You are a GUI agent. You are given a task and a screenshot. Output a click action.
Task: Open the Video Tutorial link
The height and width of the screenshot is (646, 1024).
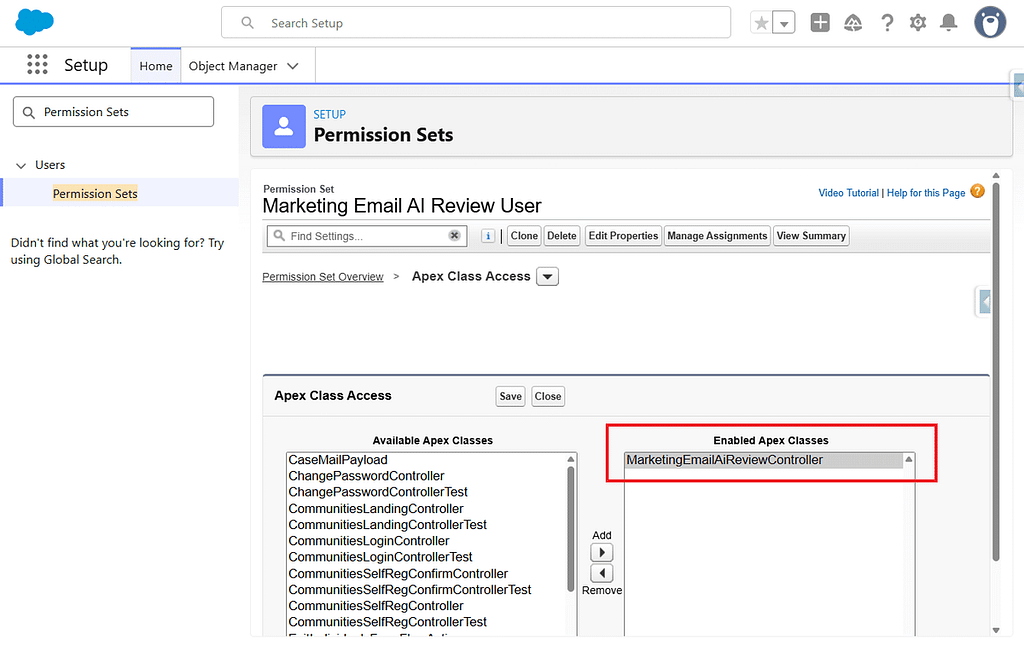pos(848,193)
